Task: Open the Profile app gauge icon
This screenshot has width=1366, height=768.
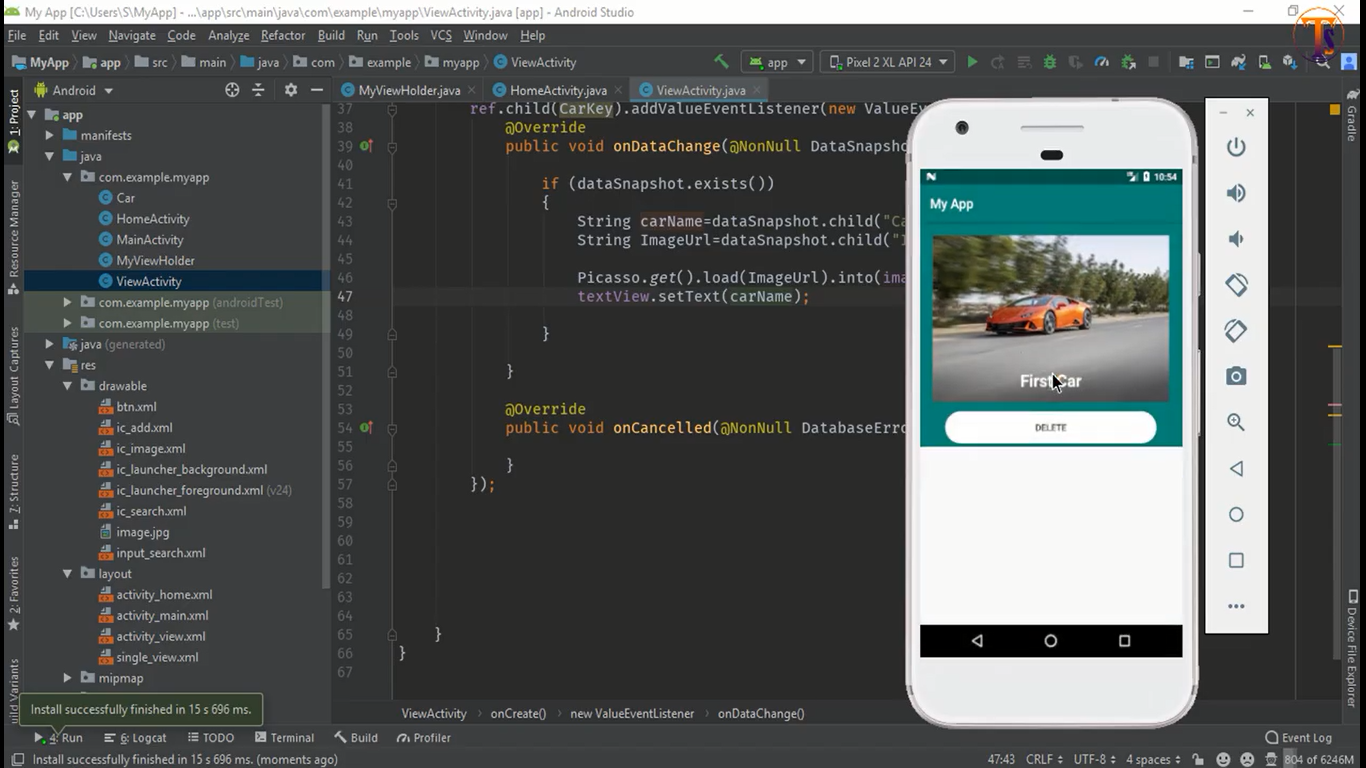Action: pos(1101,62)
